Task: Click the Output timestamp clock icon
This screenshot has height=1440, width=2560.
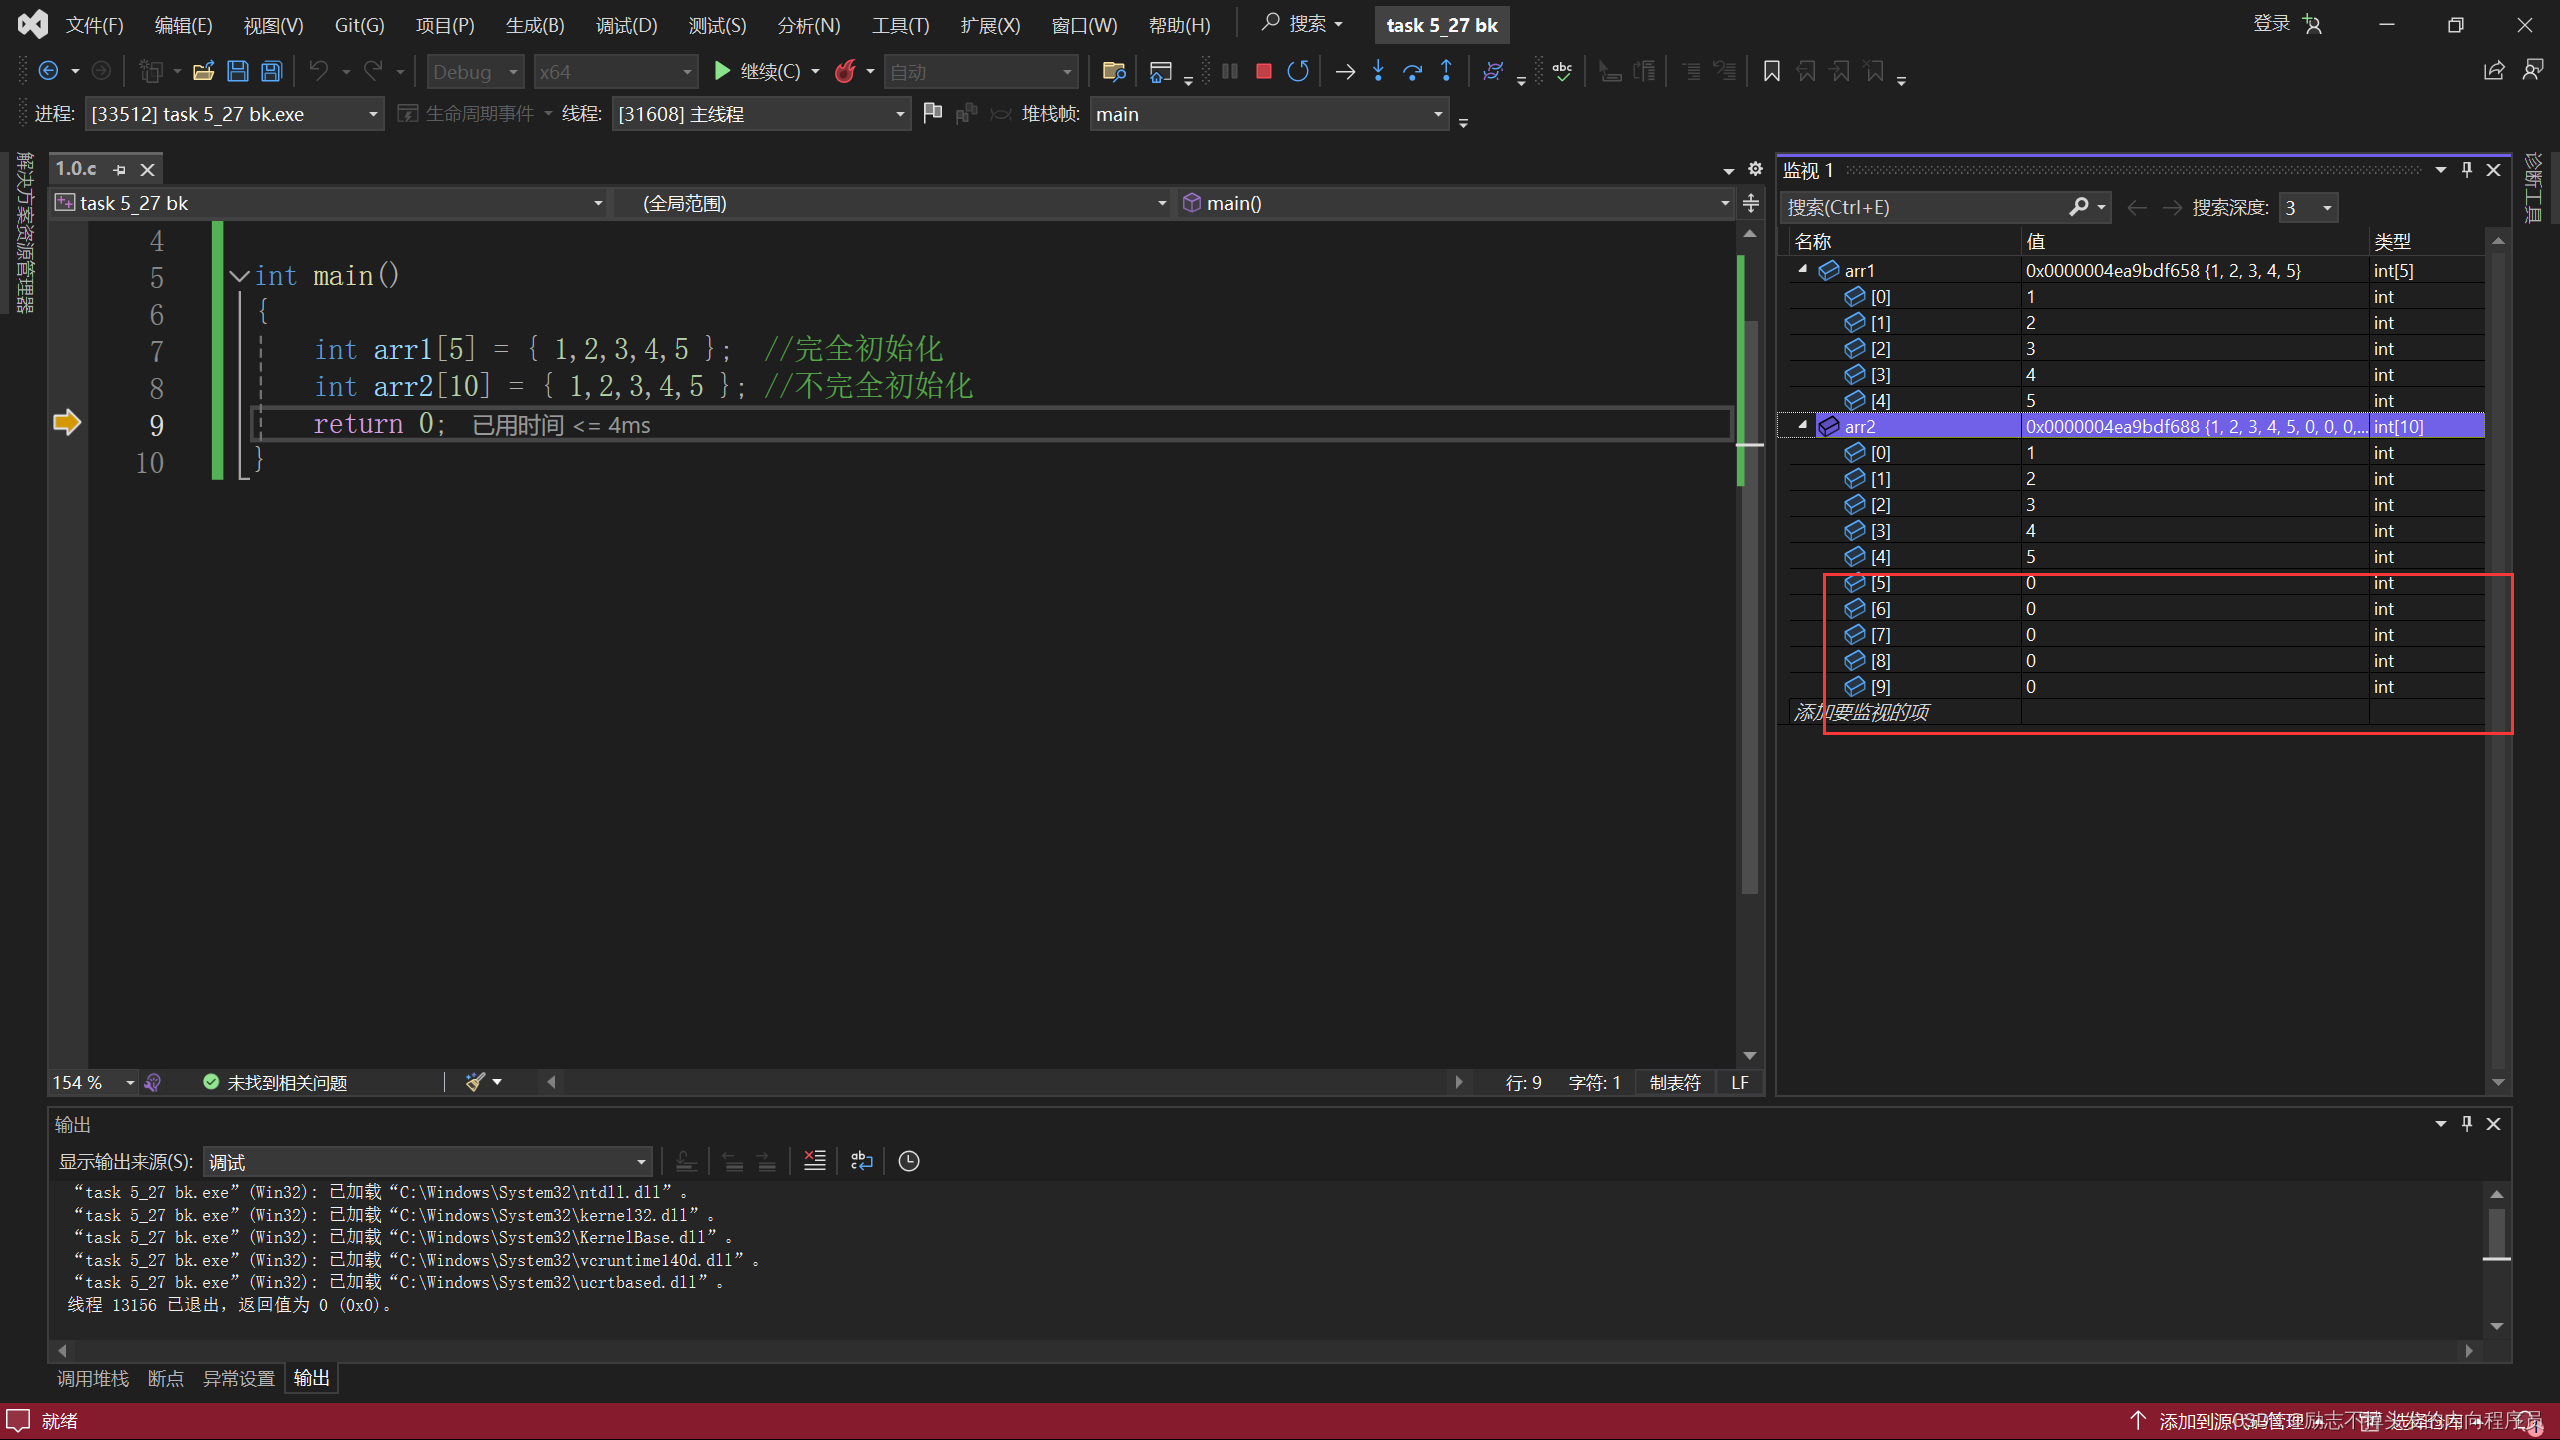Action: [909, 1161]
